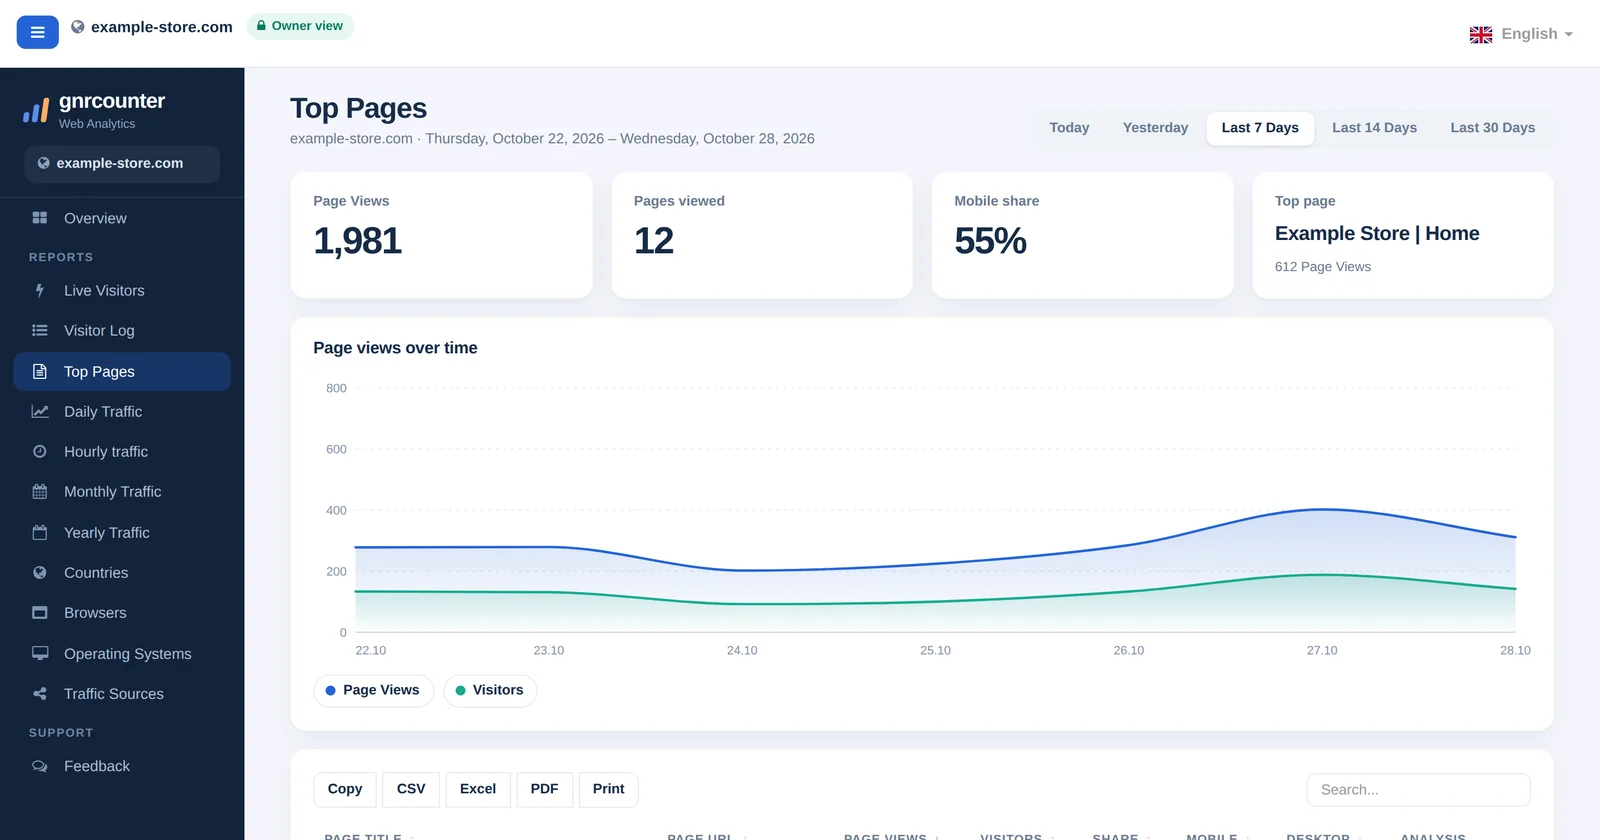Toggle the Visitors chart series
Screen dimensions: 1600x840
(490, 690)
